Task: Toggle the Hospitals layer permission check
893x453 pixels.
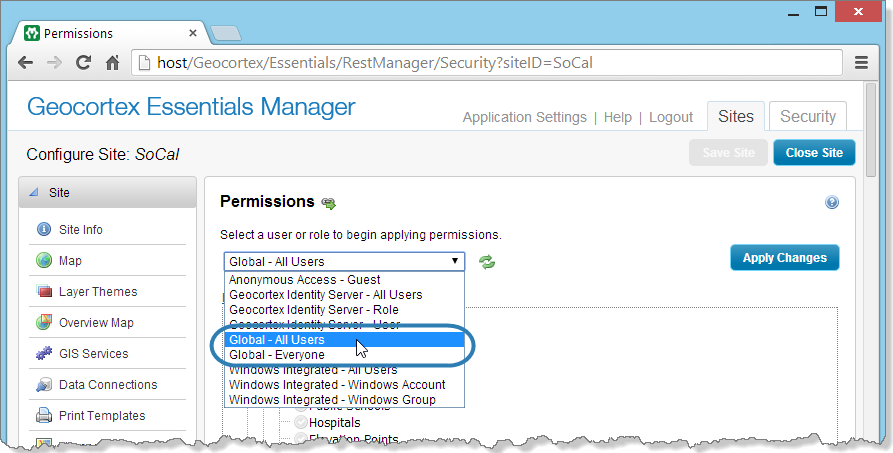Action: [x=301, y=423]
